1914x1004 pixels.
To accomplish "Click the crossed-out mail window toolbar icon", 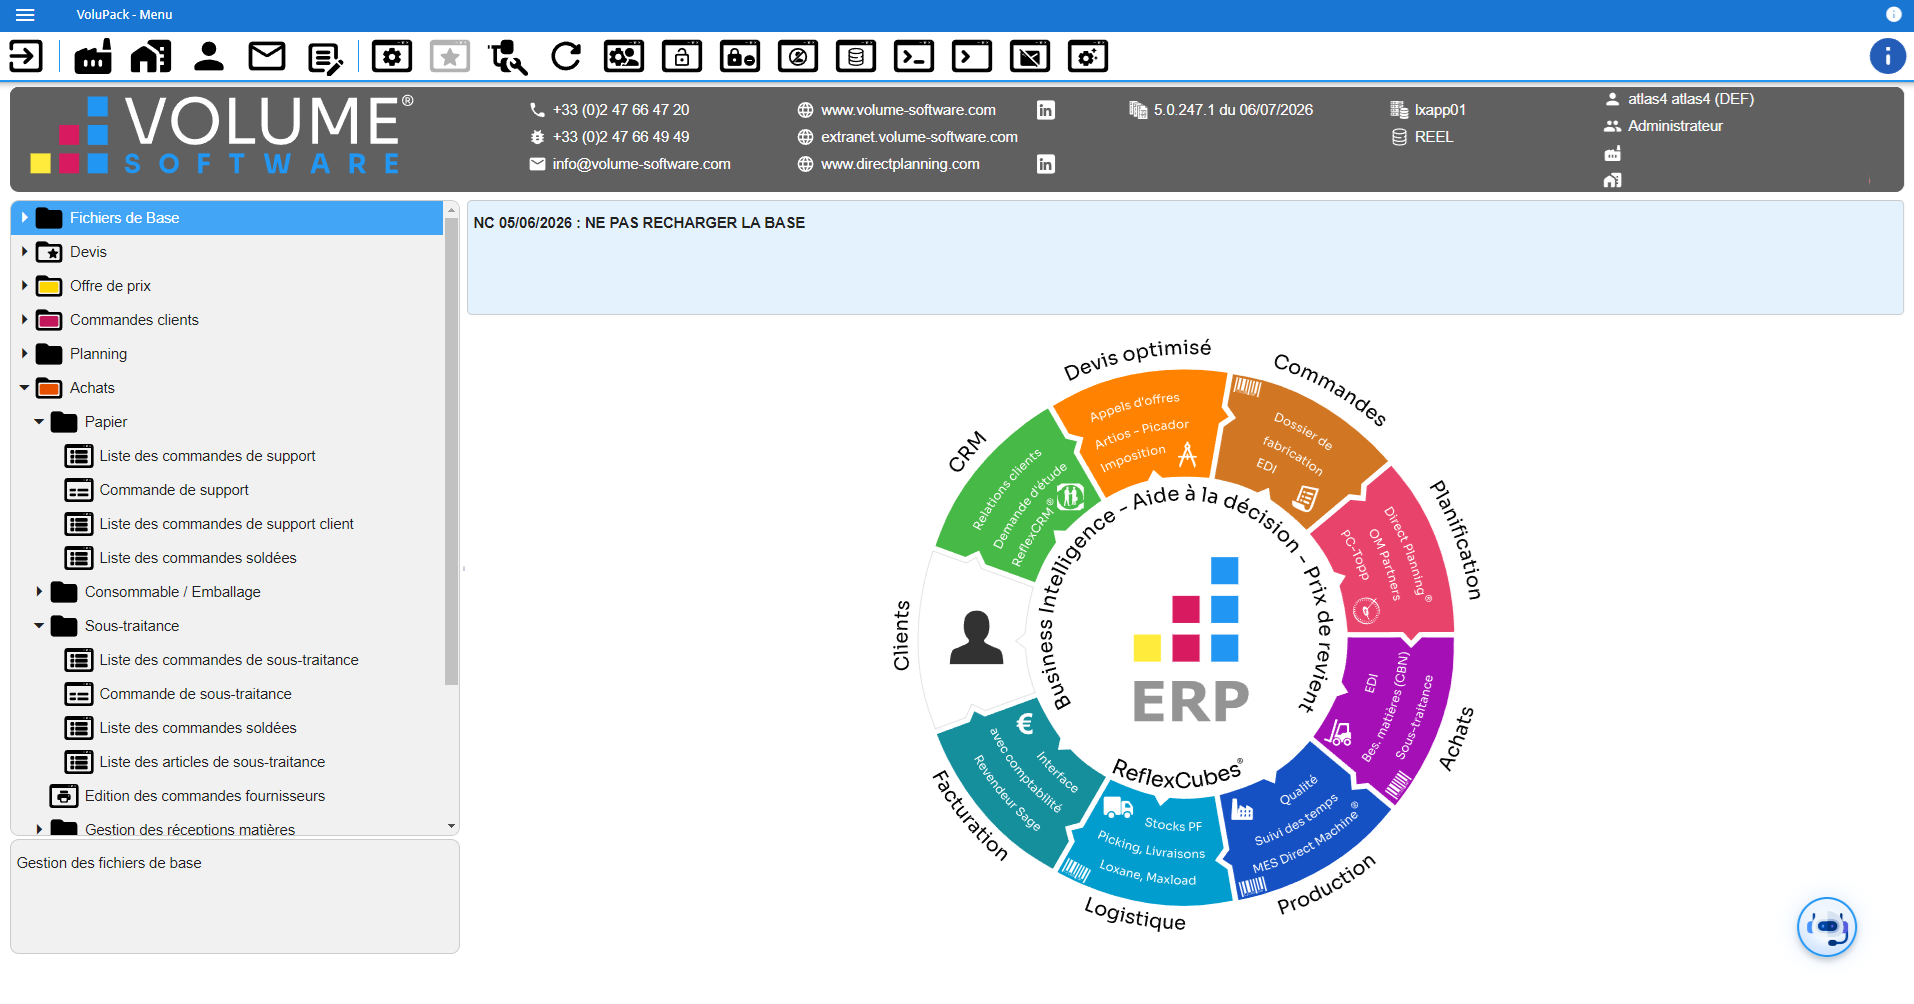I will pyautogui.click(x=1030, y=57).
